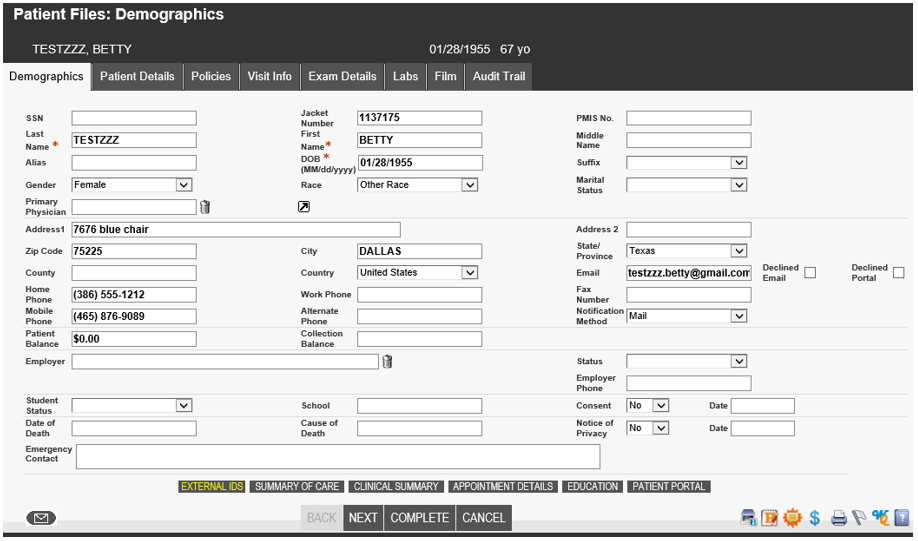Open the Notice of Privacy dropdown
918x541 pixels.
click(x=648, y=428)
